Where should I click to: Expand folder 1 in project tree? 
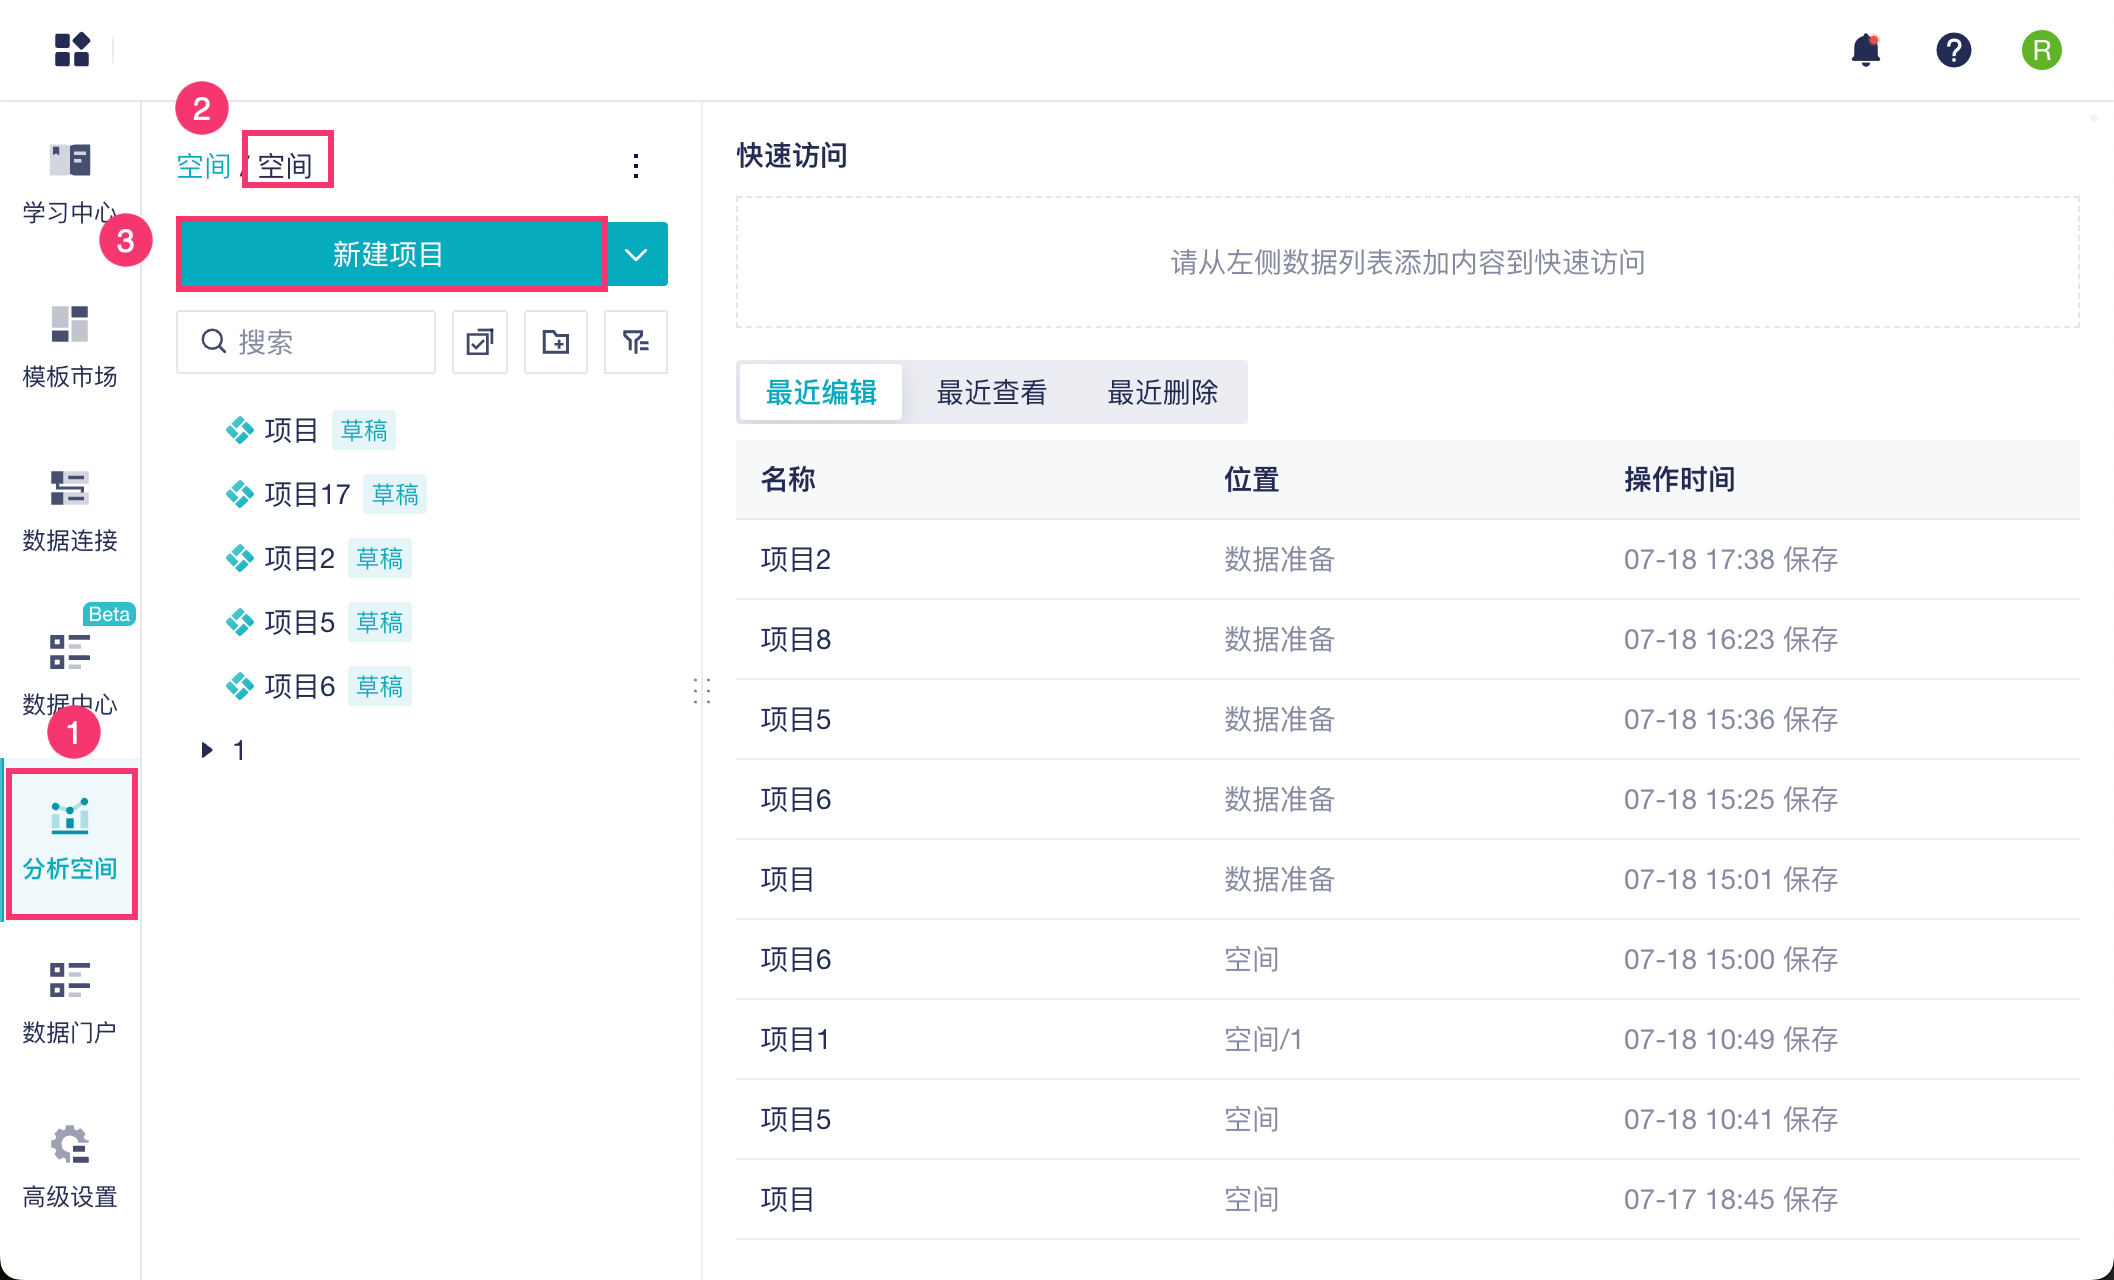[207, 750]
